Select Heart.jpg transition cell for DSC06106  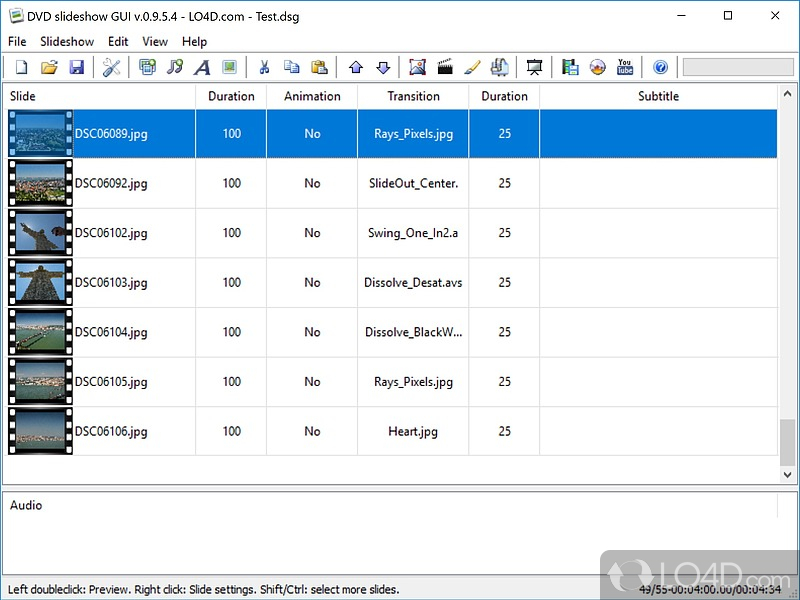[413, 432]
